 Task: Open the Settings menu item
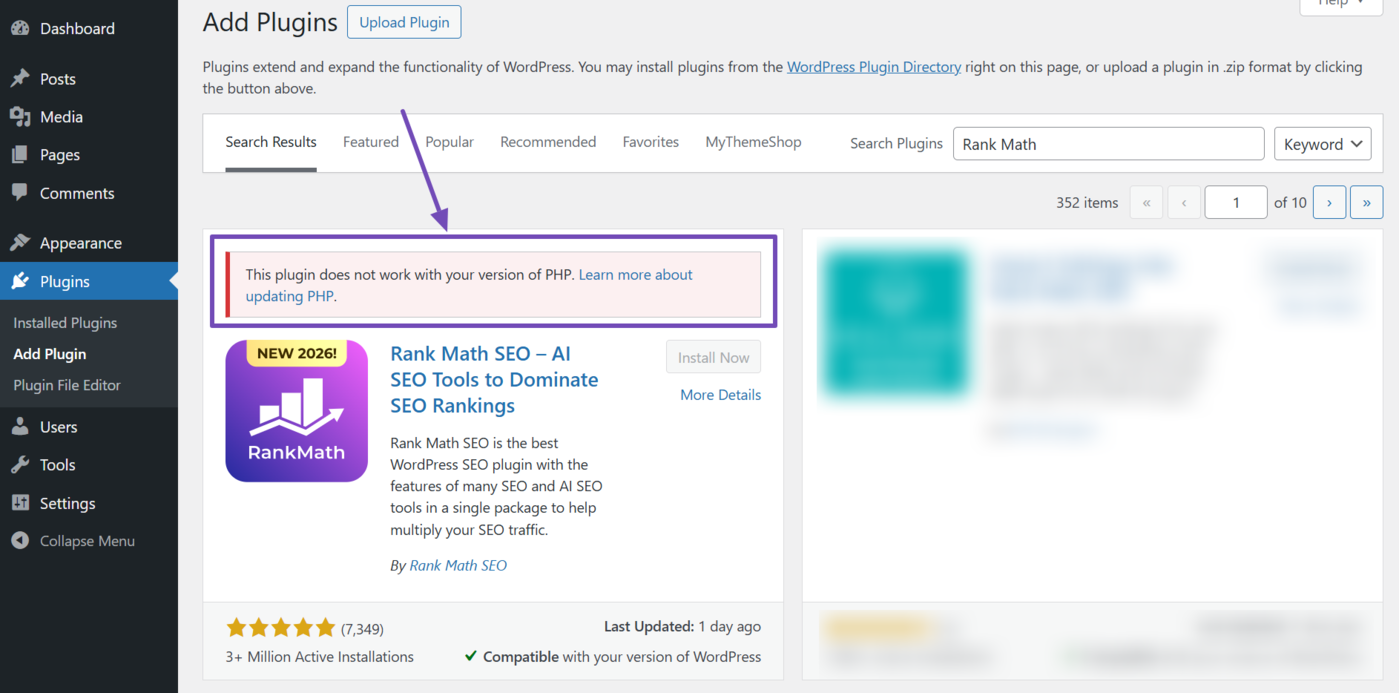coord(89,503)
